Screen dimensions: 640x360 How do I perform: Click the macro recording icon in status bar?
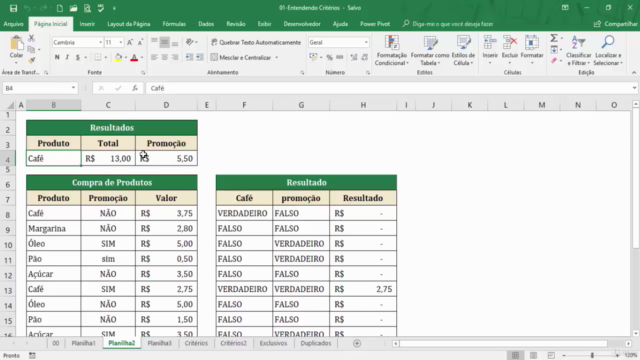pyautogui.click(x=32, y=356)
